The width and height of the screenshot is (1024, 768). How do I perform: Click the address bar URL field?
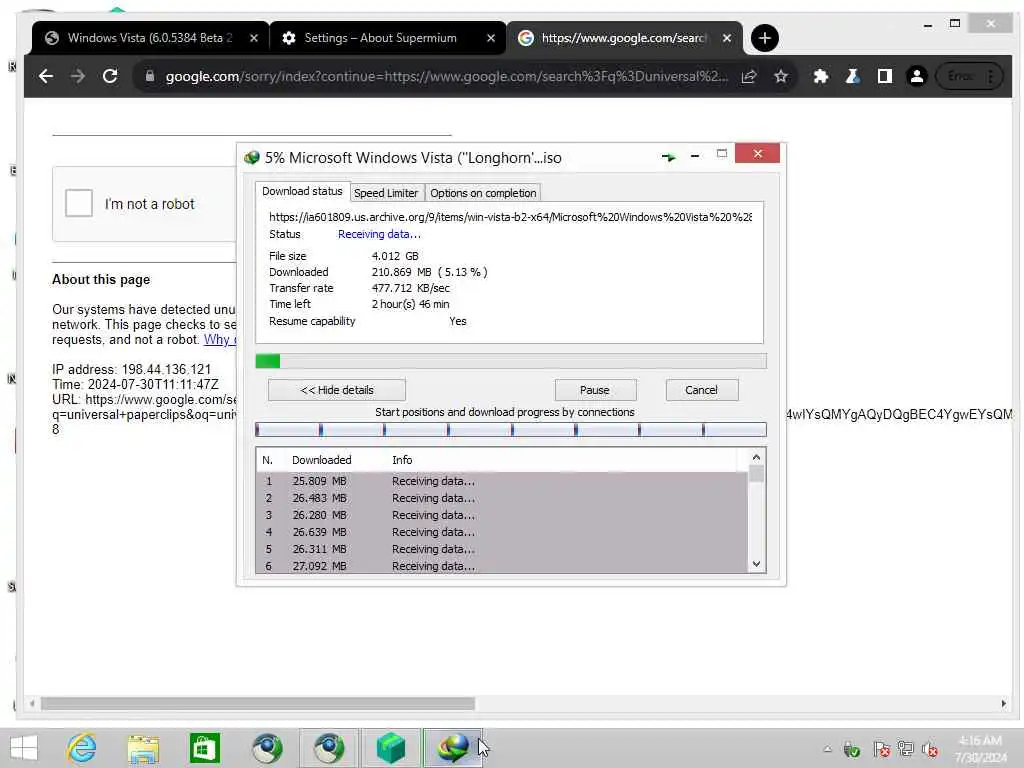click(447, 76)
